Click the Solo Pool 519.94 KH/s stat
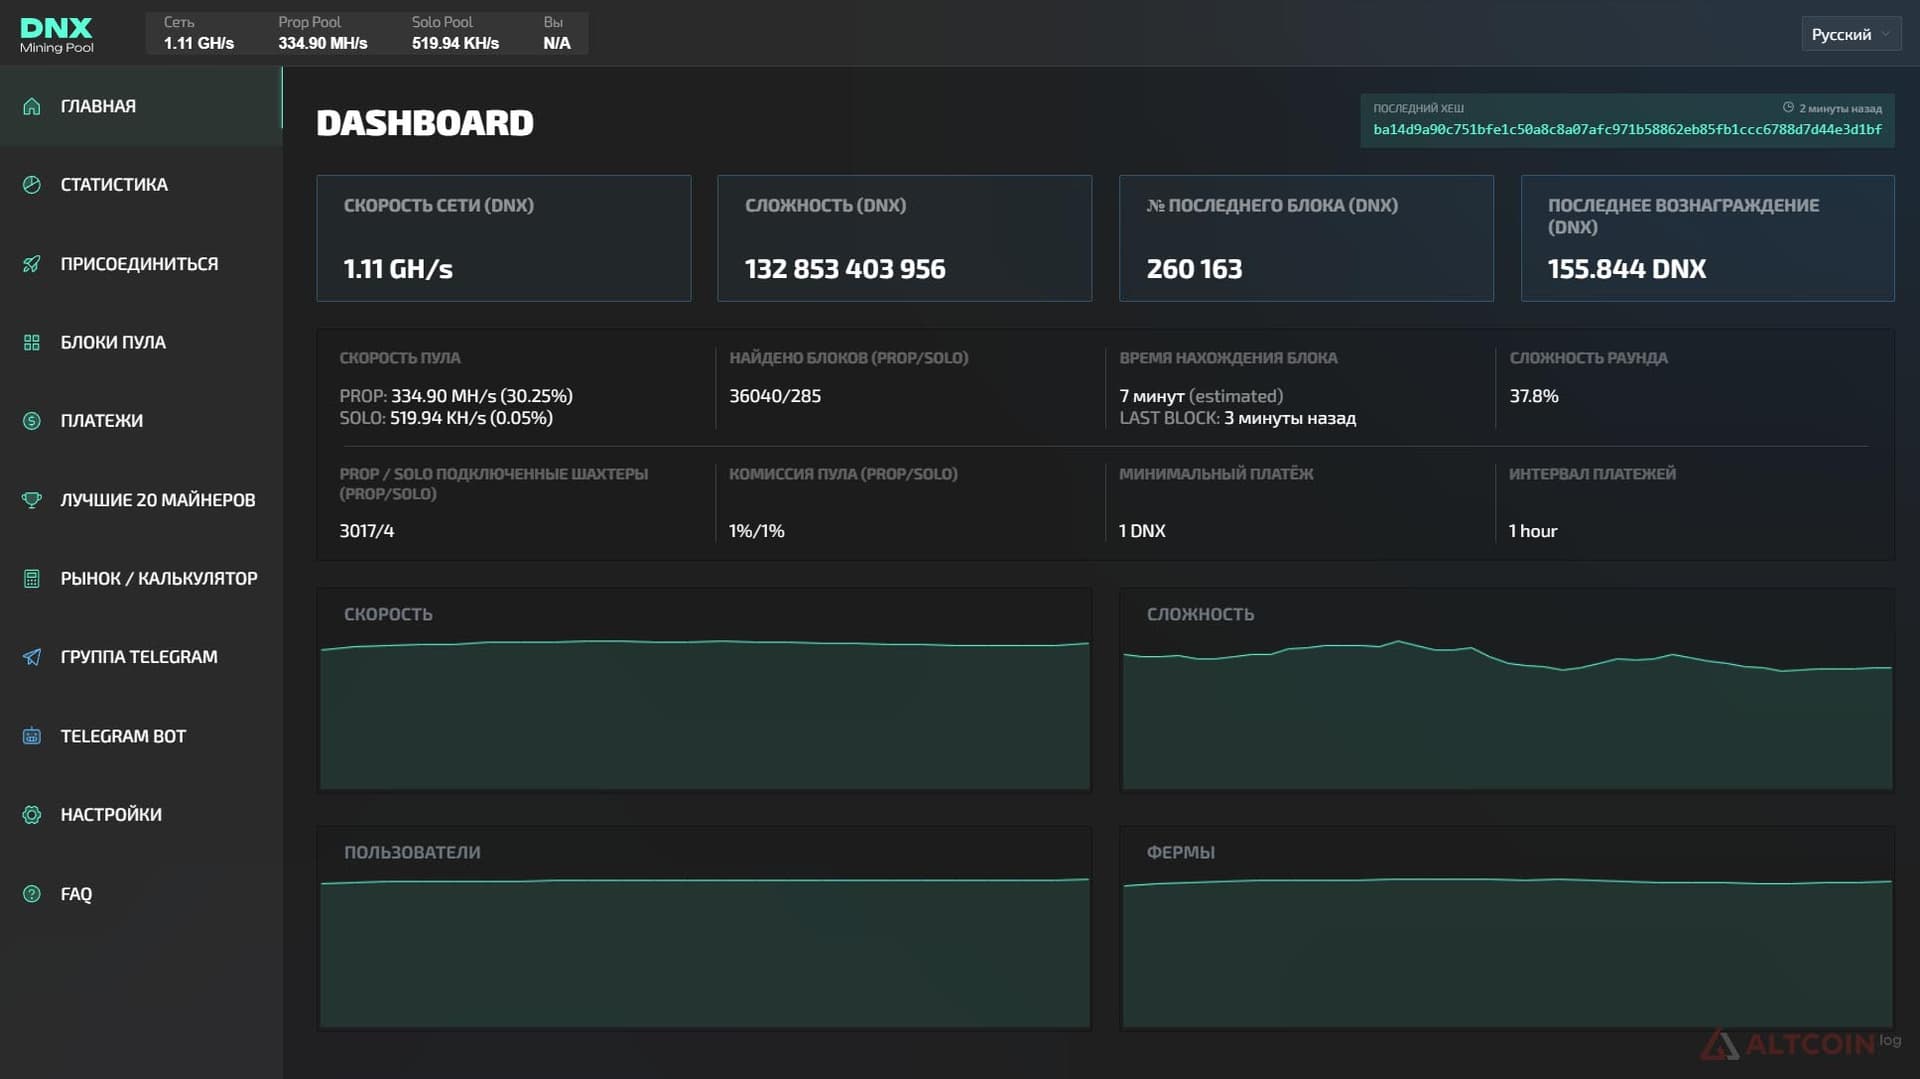Viewport: 1920px width, 1079px height. pyautogui.click(x=455, y=33)
